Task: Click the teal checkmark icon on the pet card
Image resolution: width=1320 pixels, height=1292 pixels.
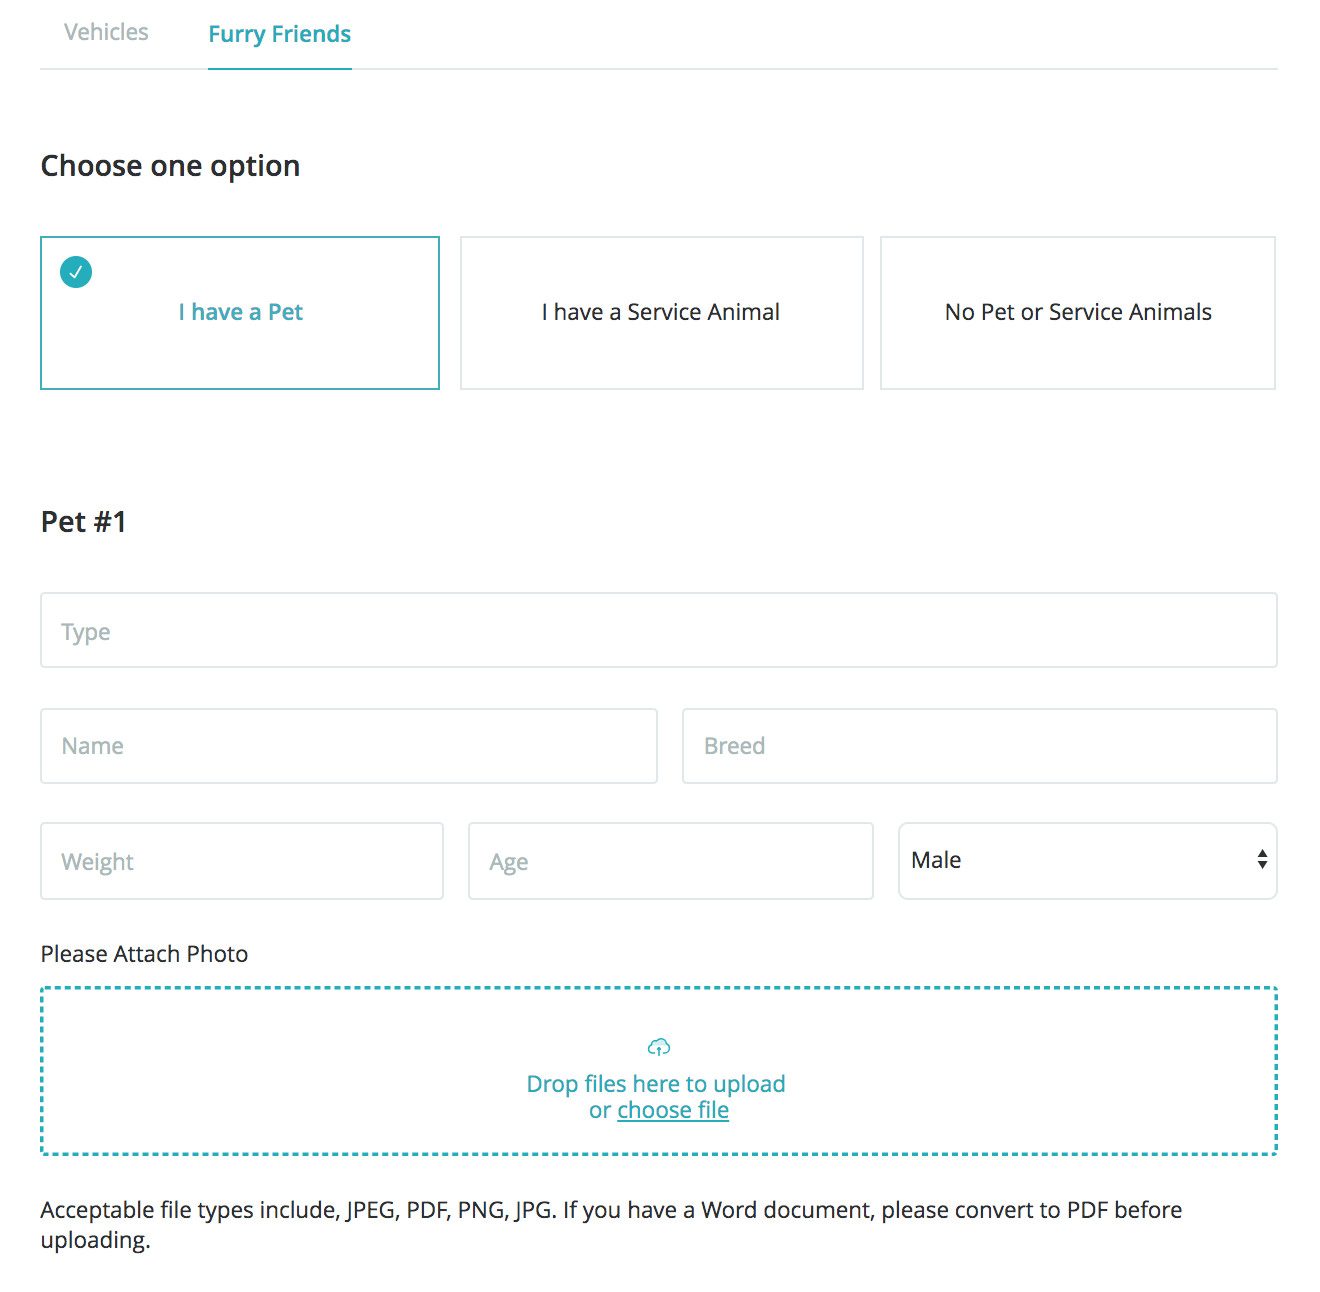Action: point(76,272)
